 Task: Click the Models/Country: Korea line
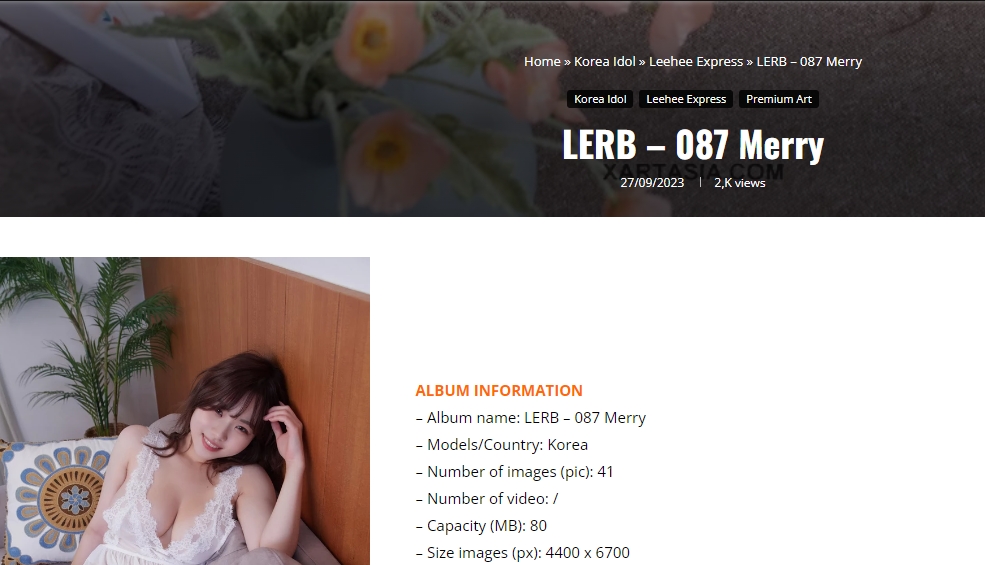click(x=502, y=445)
